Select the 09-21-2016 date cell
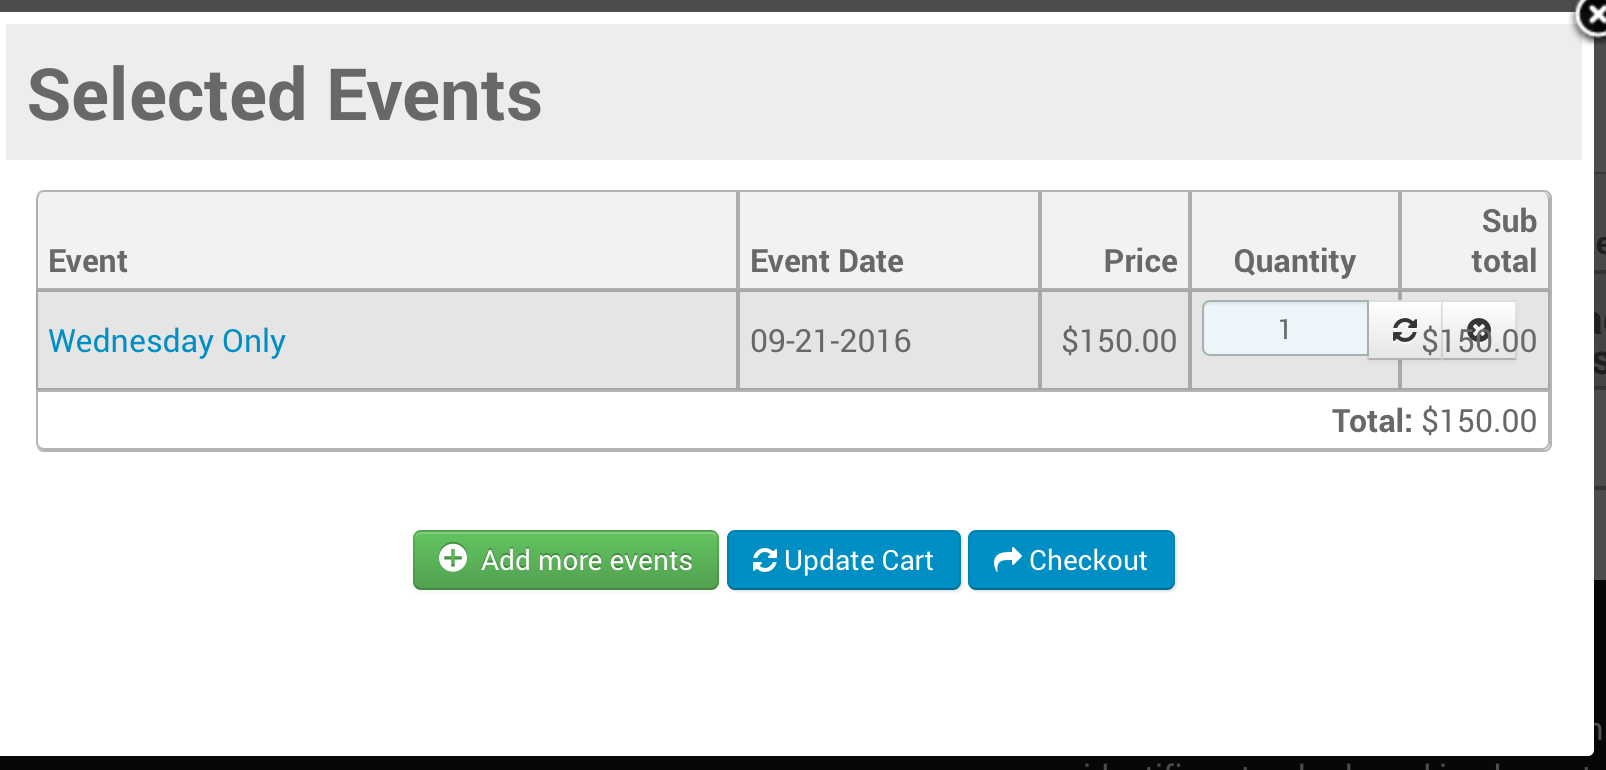Image resolution: width=1606 pixels, height=770 pixels. click(831, 341)
